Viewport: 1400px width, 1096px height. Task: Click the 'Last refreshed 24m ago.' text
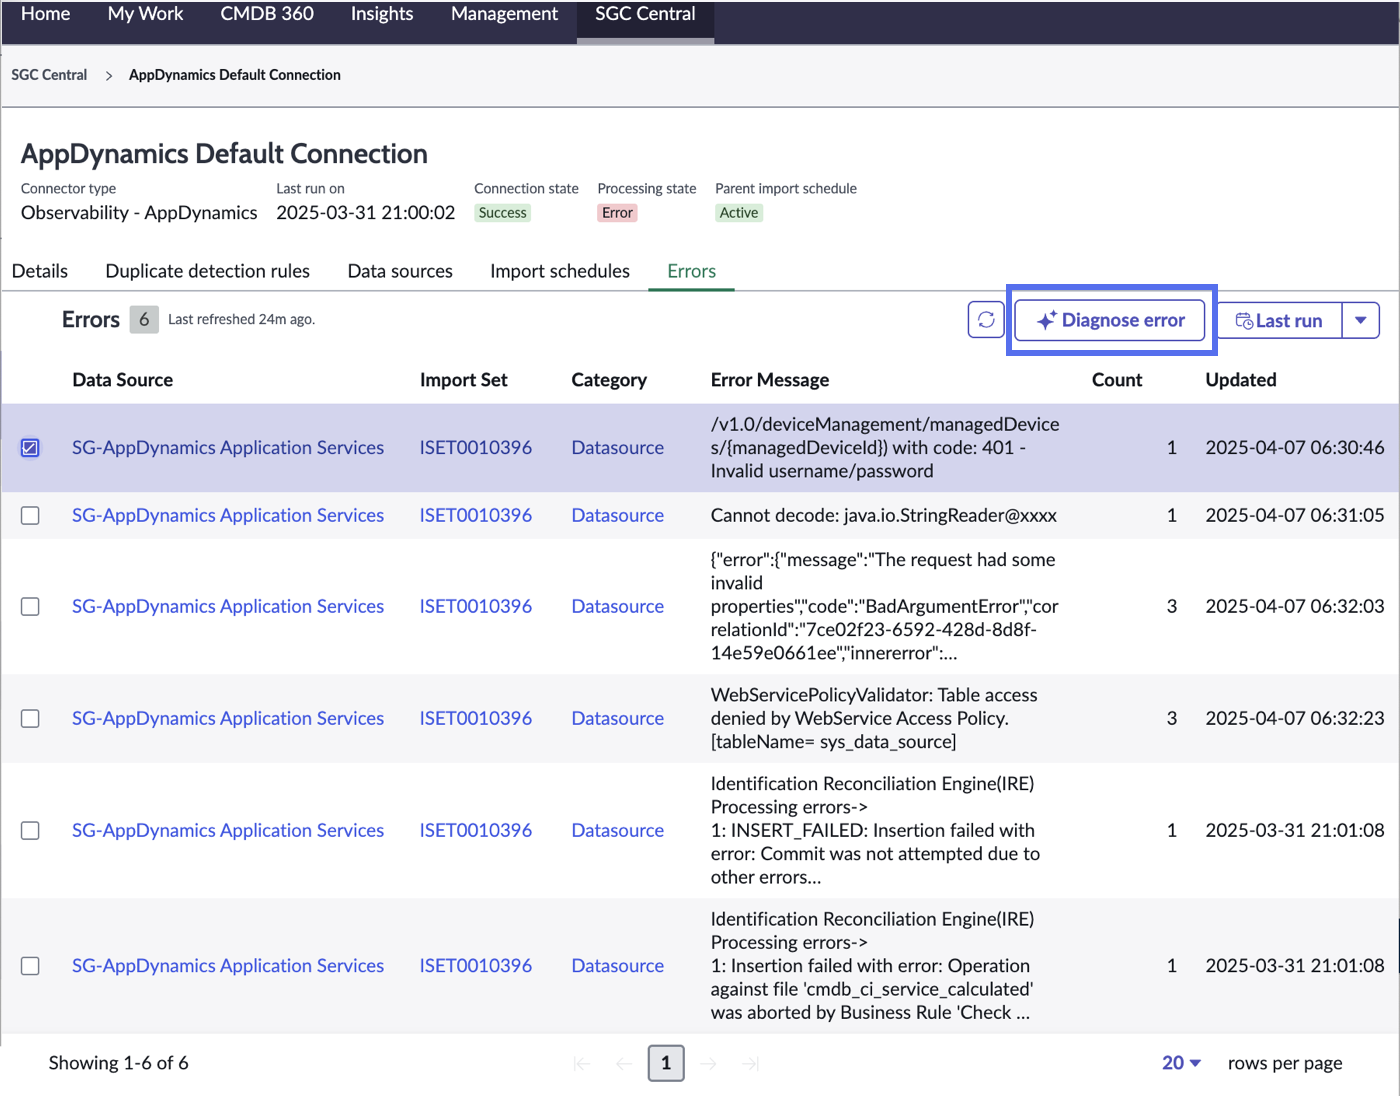coord(242,320)
